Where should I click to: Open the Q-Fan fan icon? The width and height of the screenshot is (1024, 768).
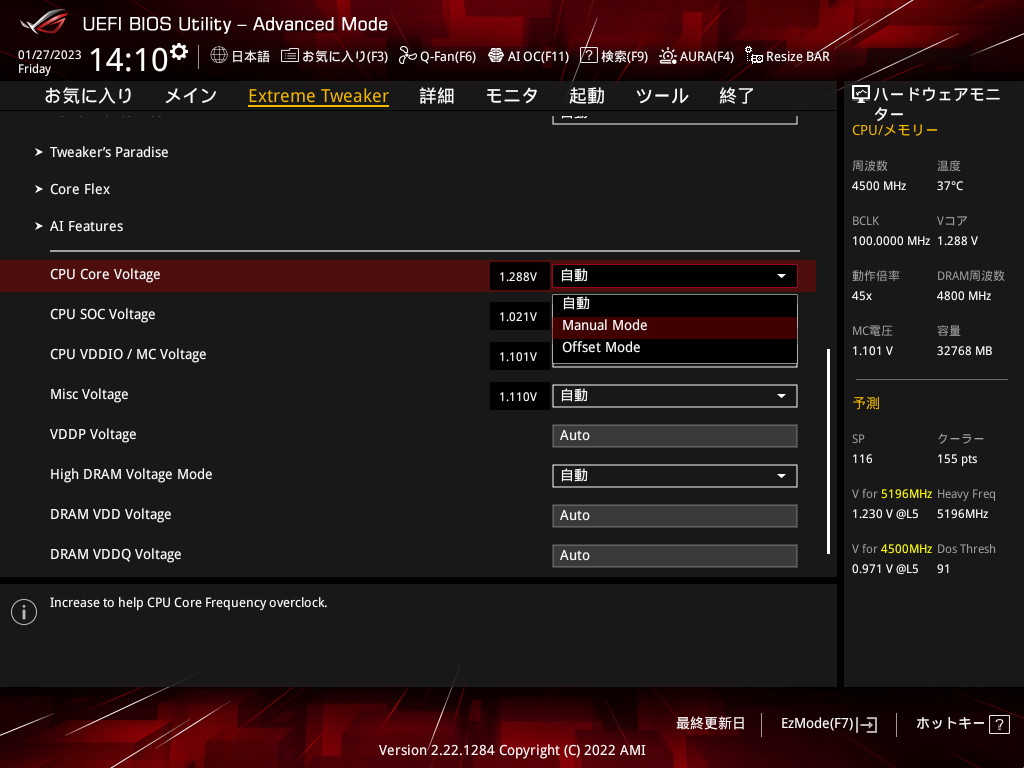408,56
